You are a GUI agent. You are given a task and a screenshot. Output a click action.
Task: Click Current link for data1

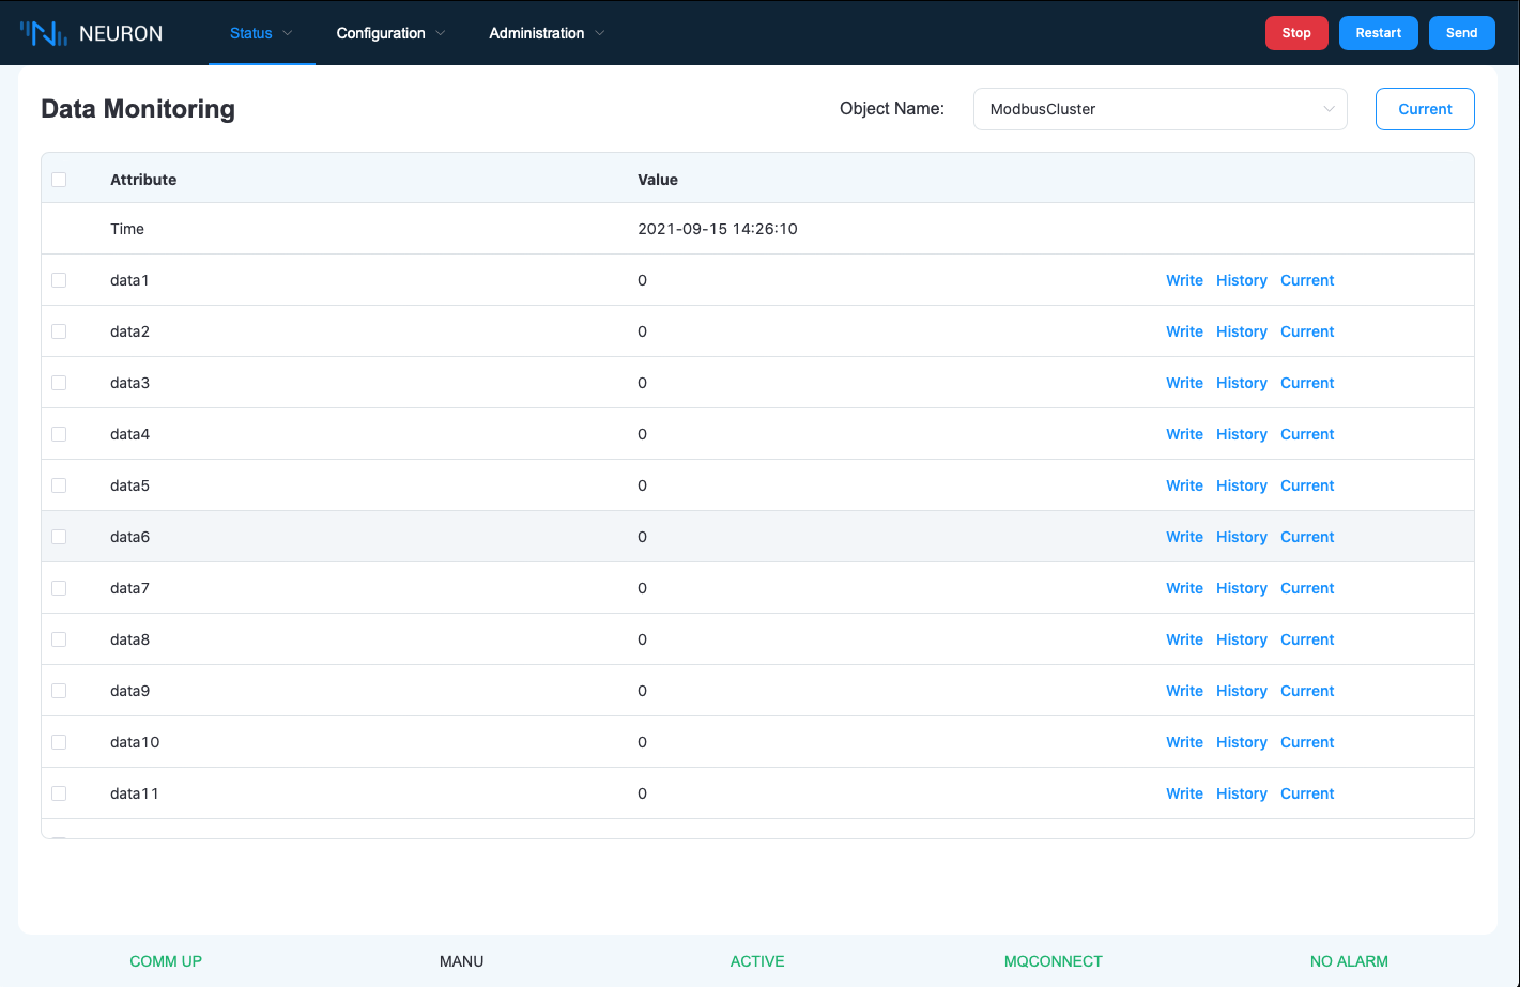[1307, 280]
